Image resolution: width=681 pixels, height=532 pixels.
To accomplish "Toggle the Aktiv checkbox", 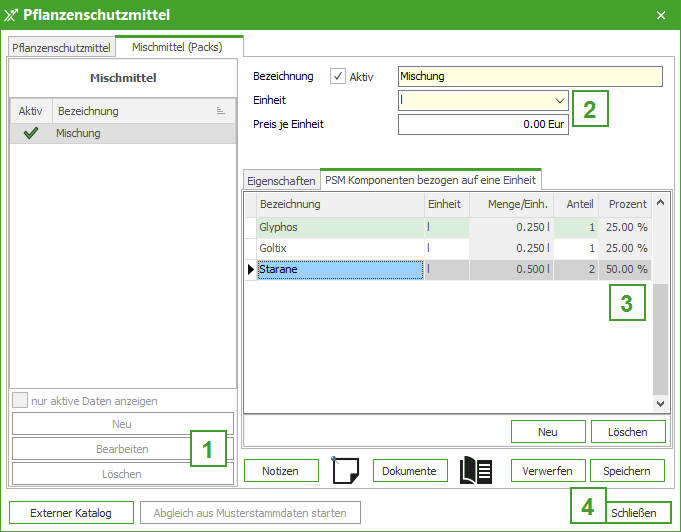I will click(x=338, y=76).
